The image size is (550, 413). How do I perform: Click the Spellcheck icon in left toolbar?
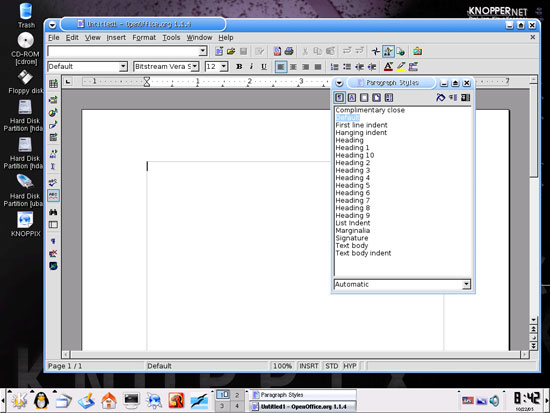click(x=53, y=182)
